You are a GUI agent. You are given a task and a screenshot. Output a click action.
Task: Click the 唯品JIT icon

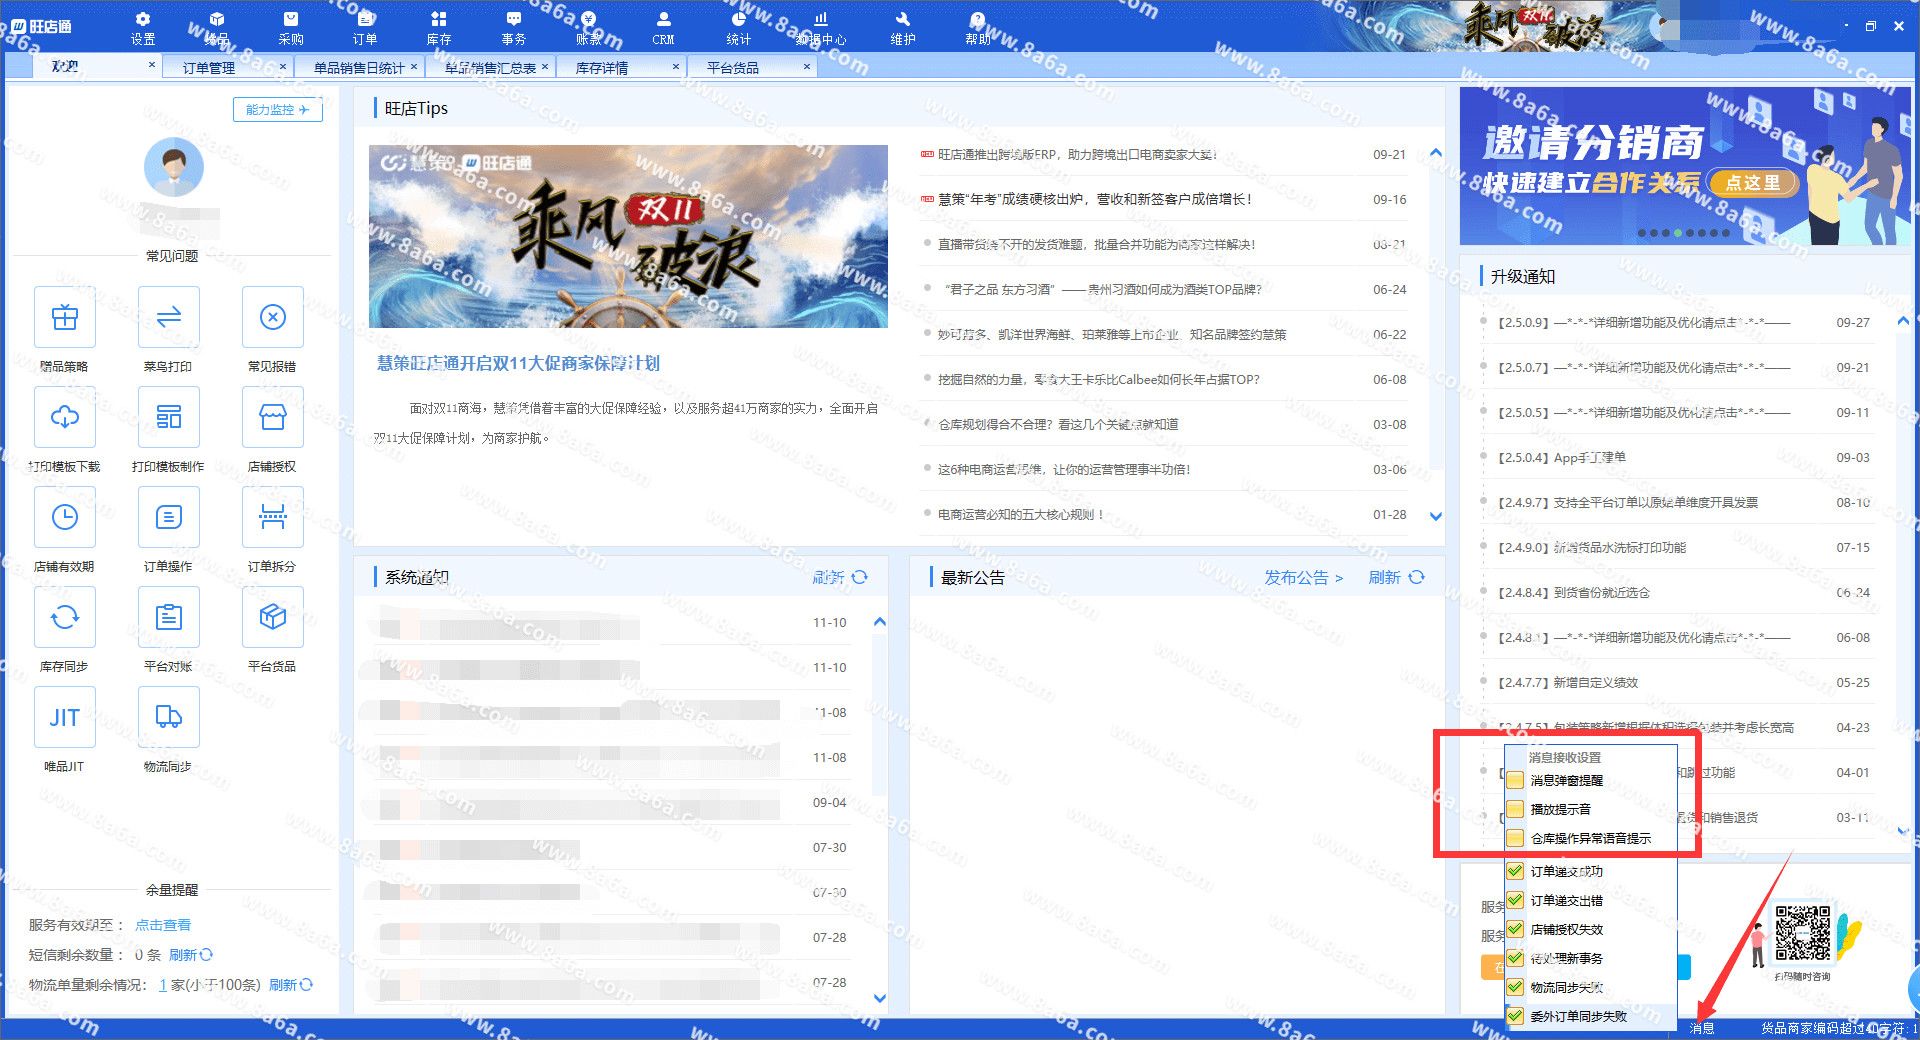click(x=65, y=717)
